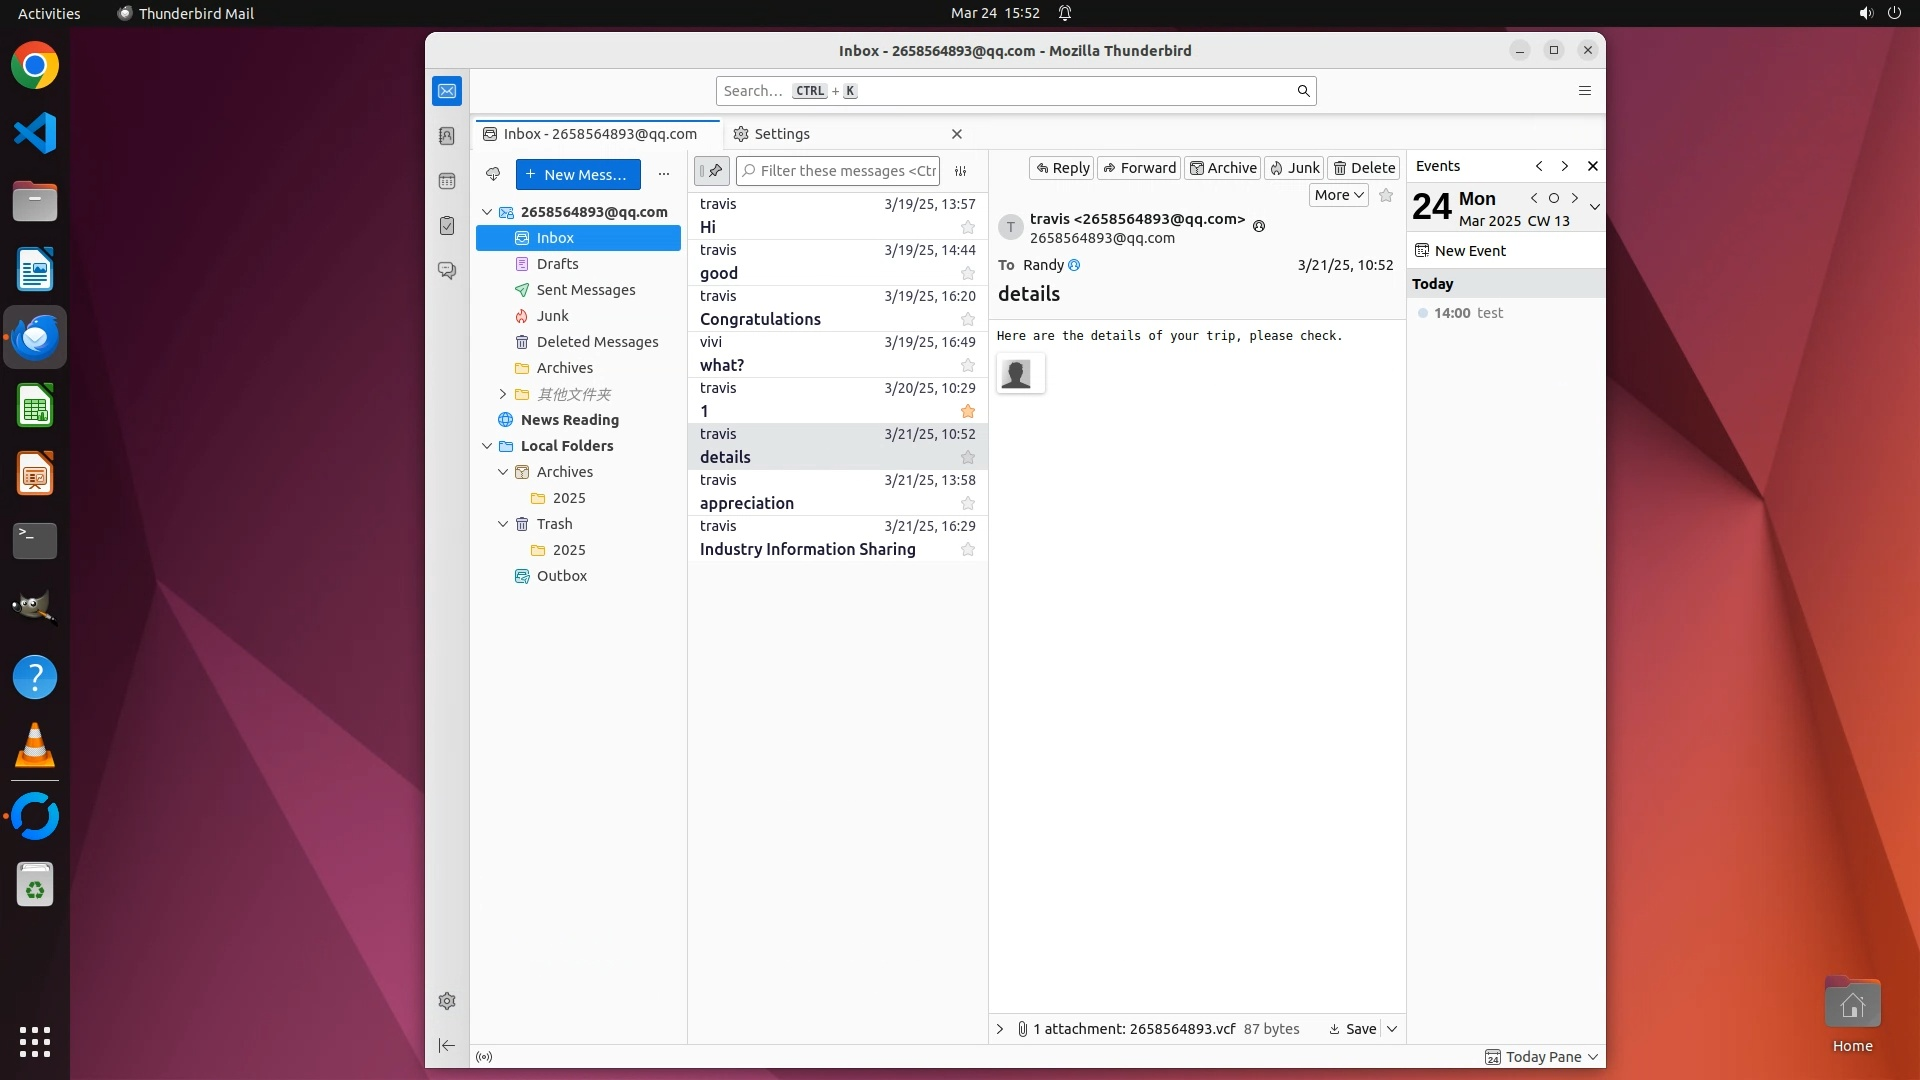
Task: Click the Filter these messages field
Action: 846,171
